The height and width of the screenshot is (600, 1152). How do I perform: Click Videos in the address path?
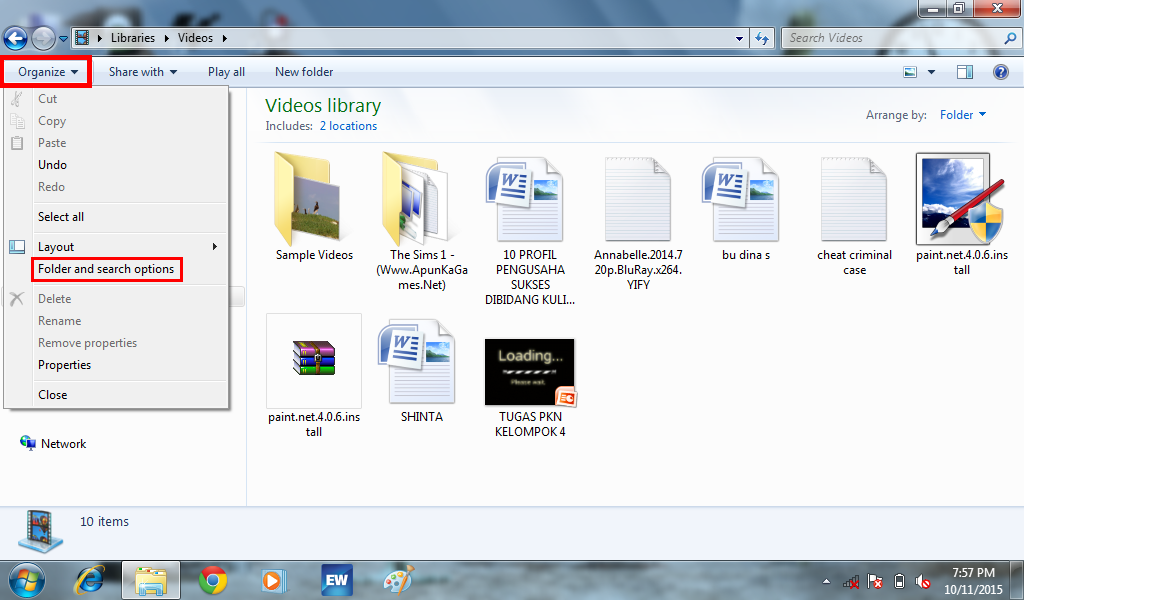[195, 38]
